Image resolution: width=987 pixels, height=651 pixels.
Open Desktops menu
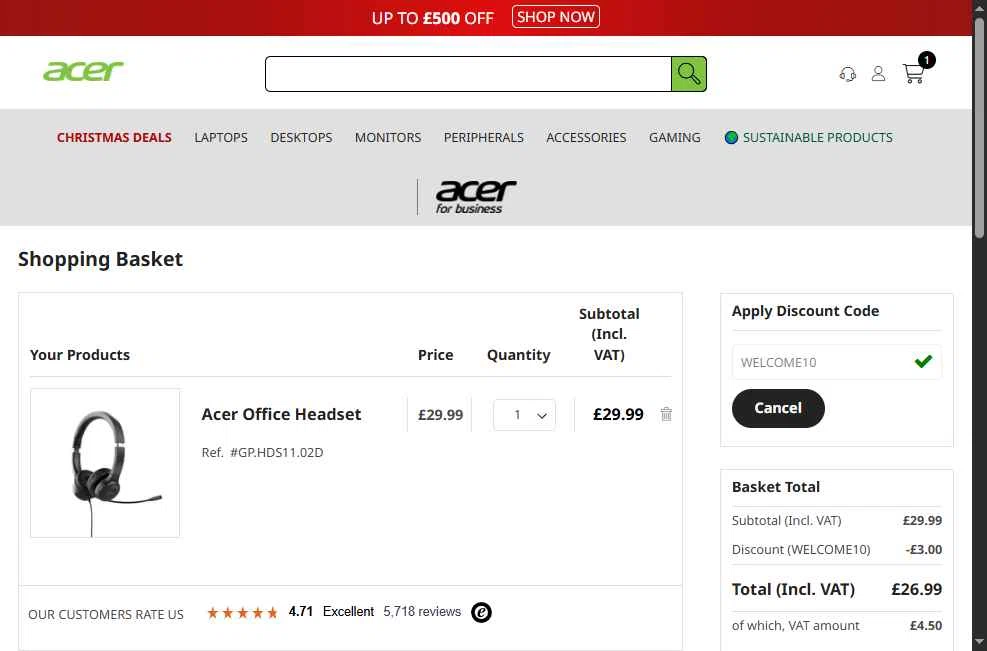301,137
